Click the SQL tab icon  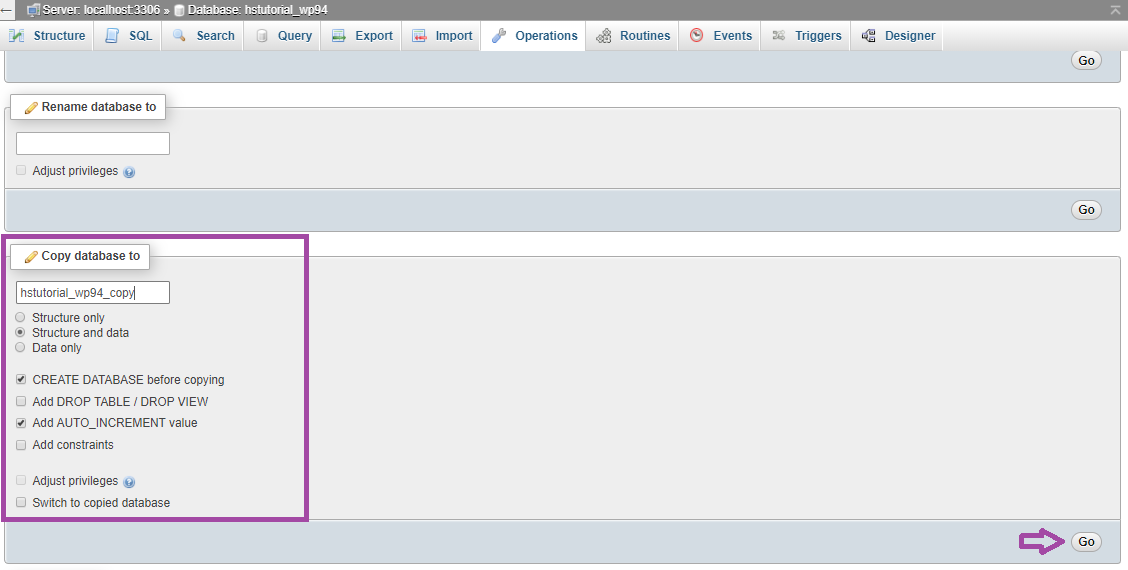coord(112,36)
